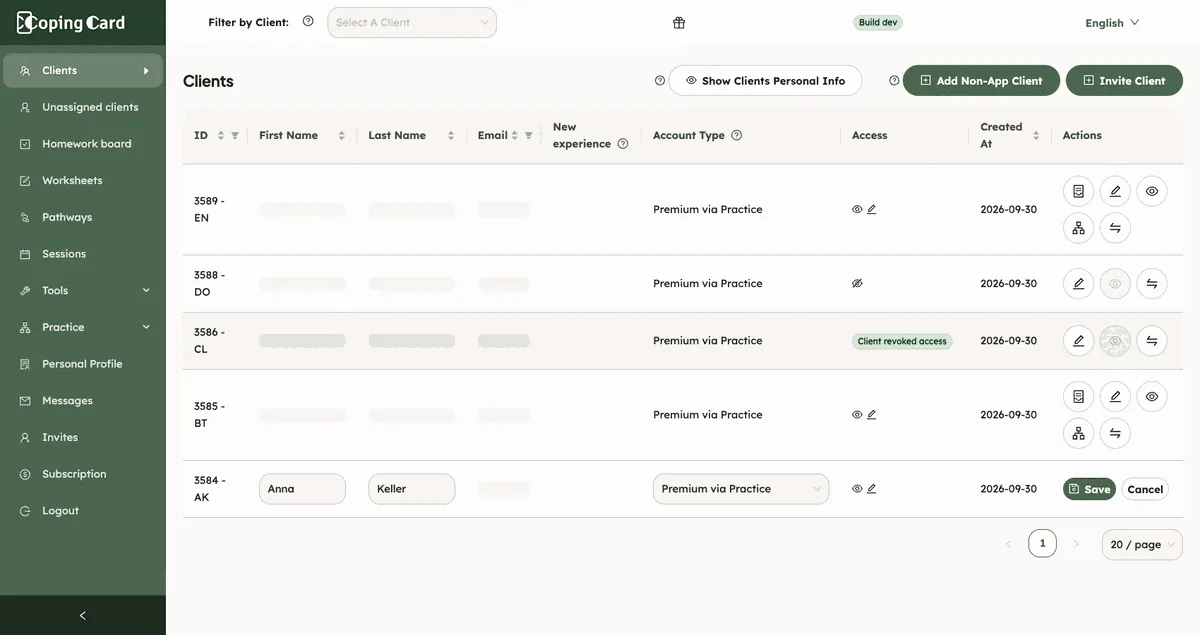Open the 20 / page size dropdown

1142,545
